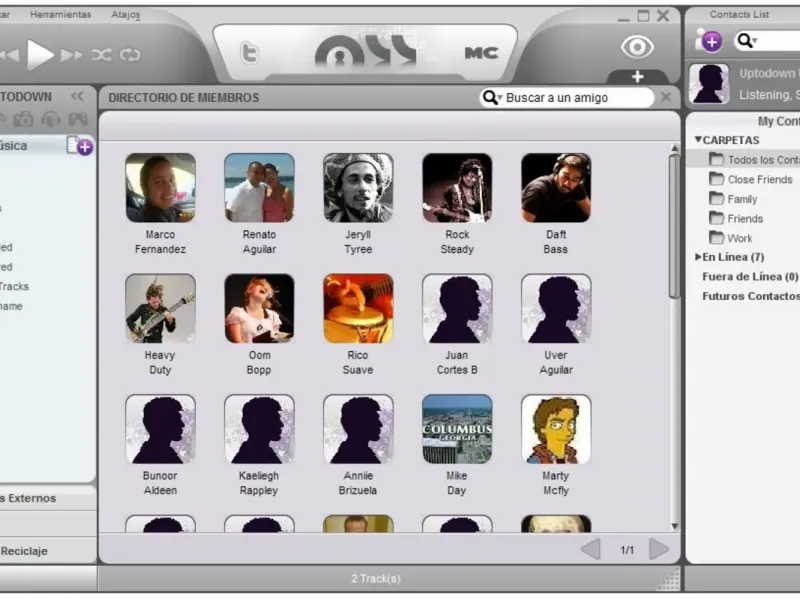
Task: Select the Futuros Contactos group
Action: pyautogui.click(x=751, y=296)
